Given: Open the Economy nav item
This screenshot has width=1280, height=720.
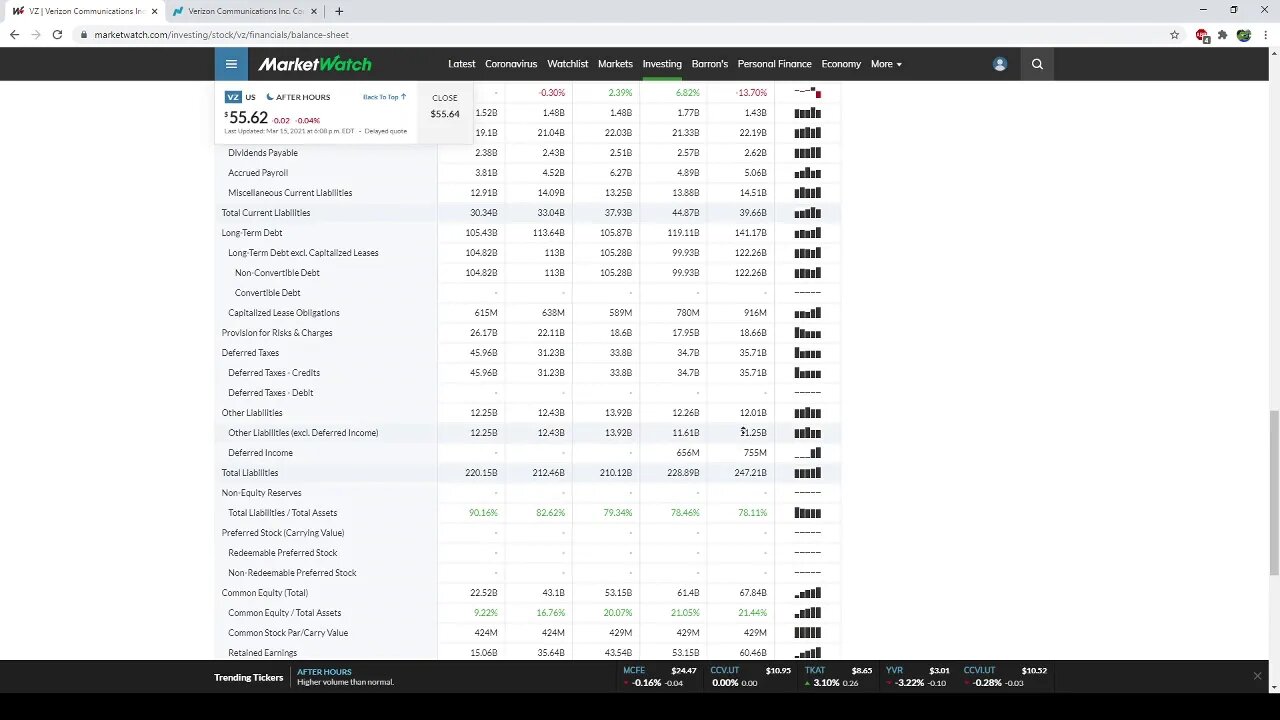Looking at the screenshot, I should coord(841,64).
